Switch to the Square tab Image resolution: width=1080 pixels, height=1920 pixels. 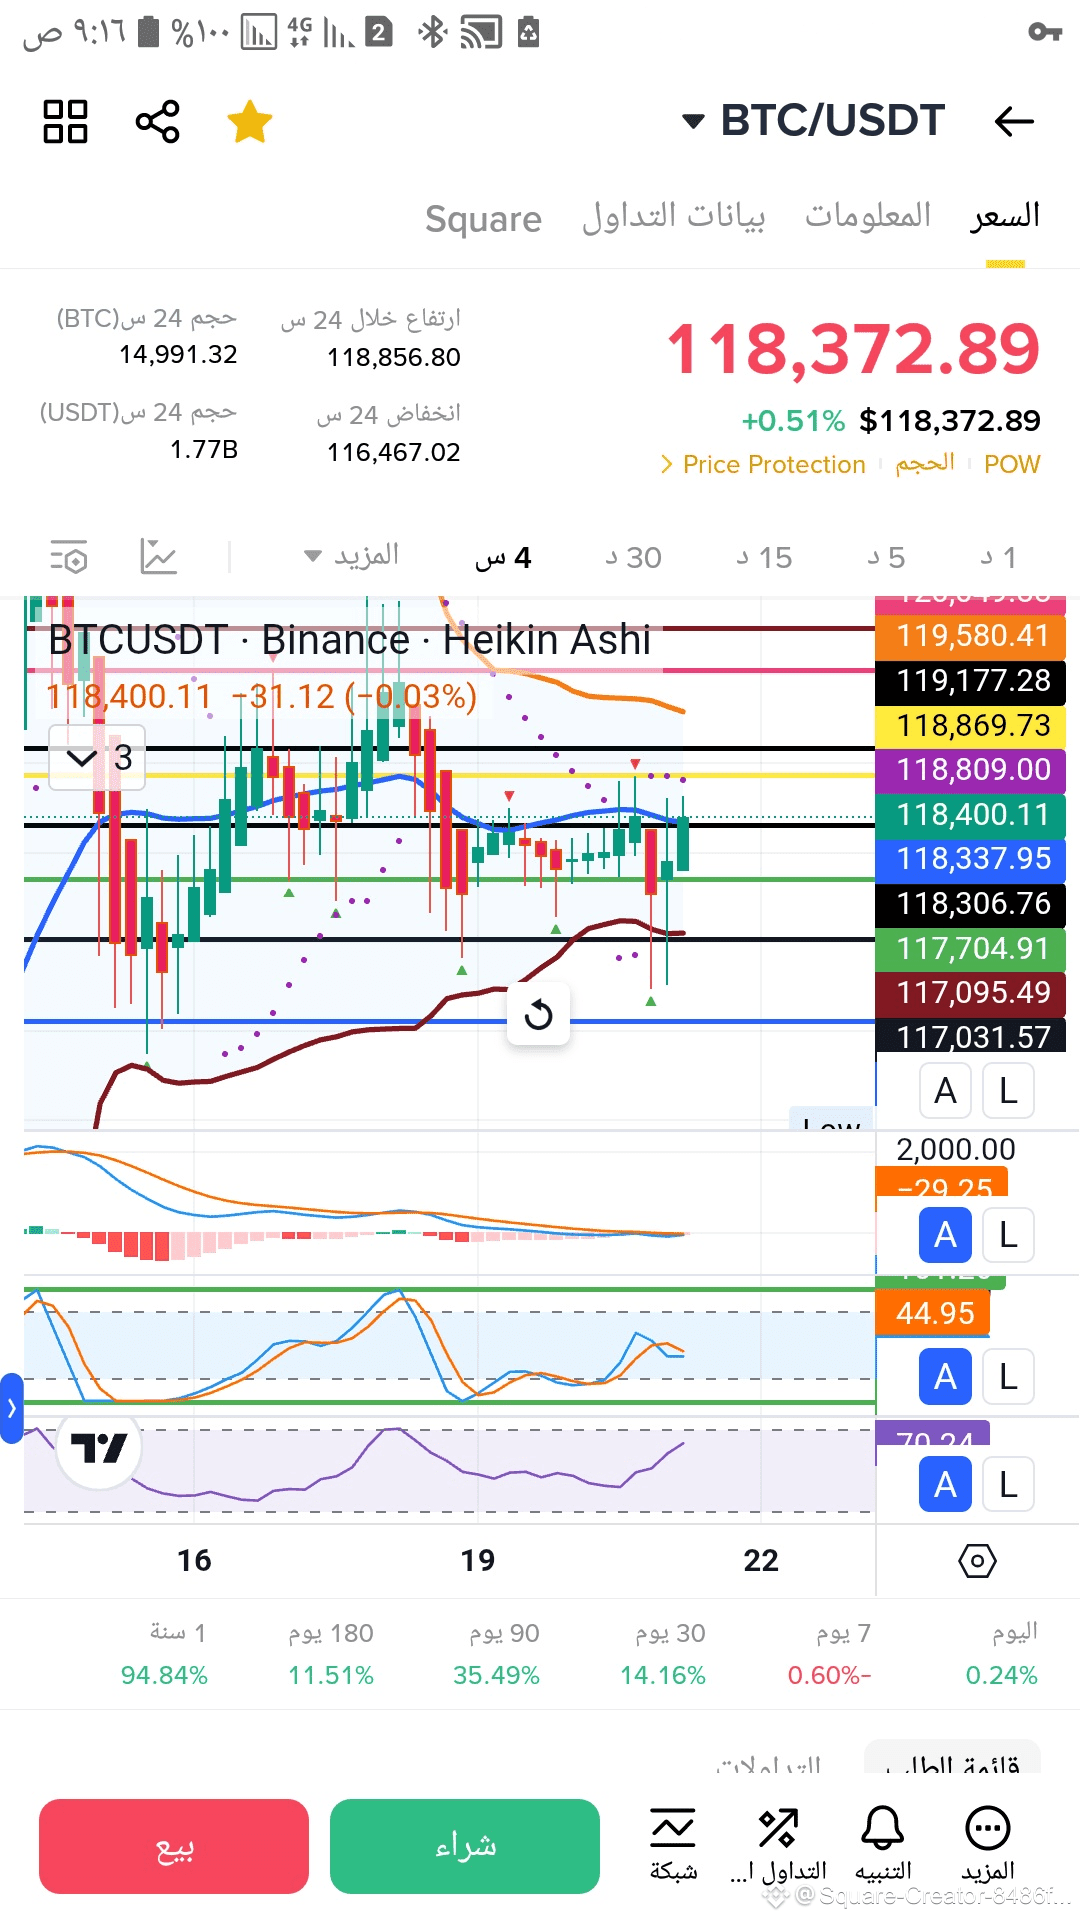[484, 218]
